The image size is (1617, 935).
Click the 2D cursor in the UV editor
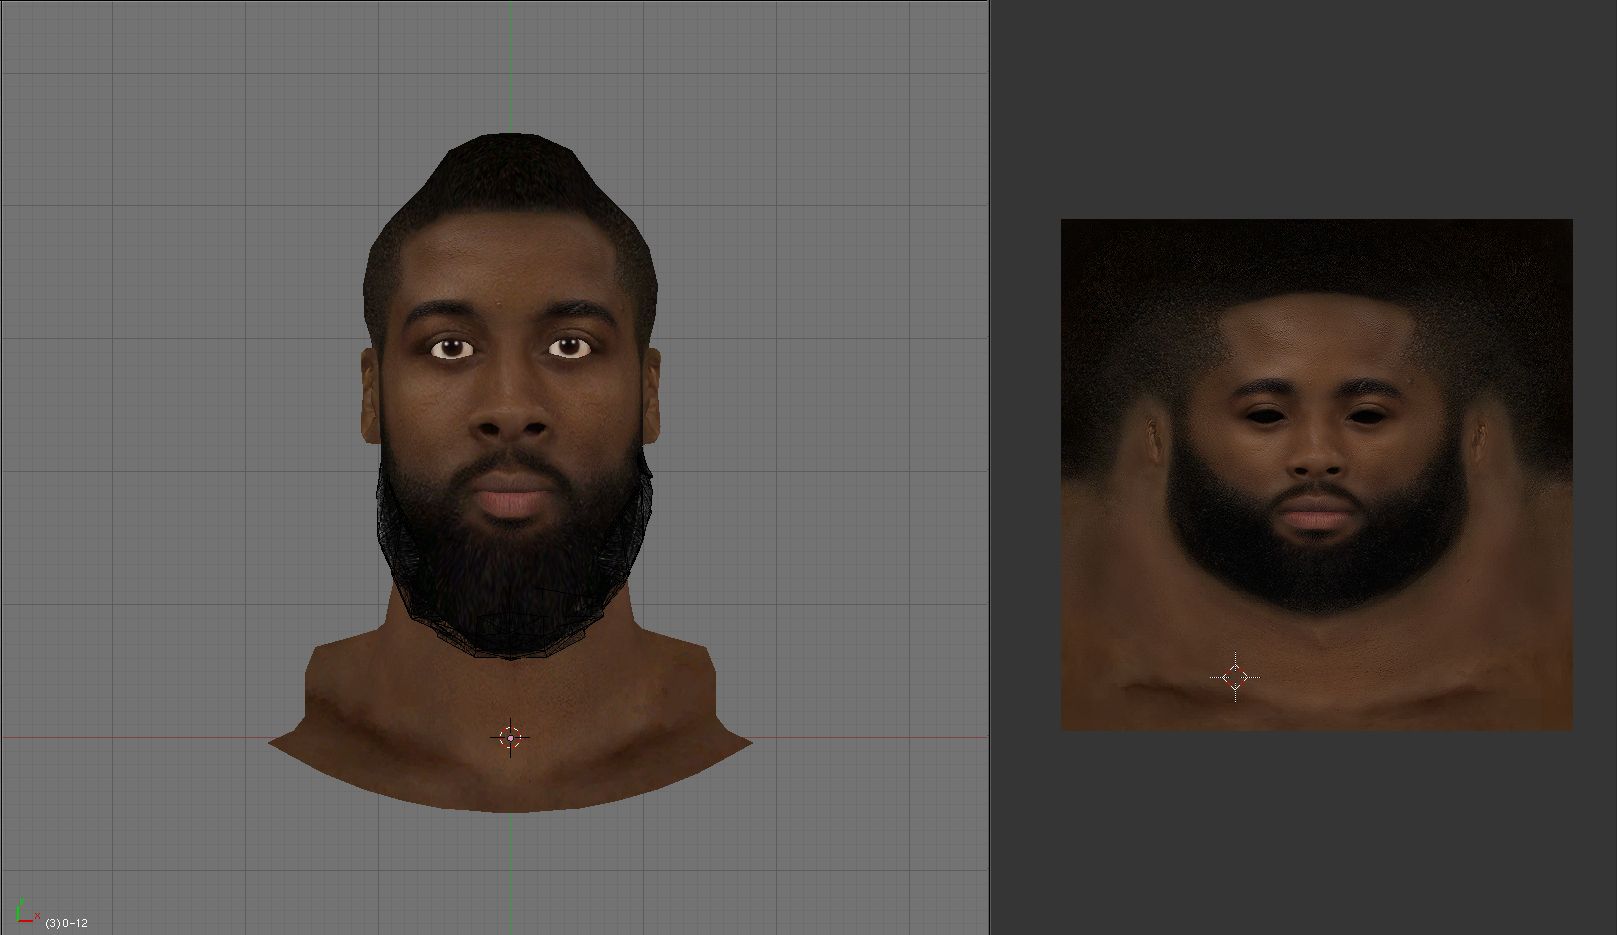[1235, 677]
